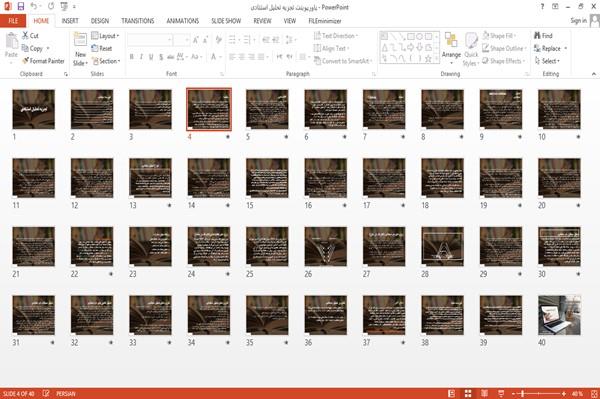Select slide 40 laptop thumbnail
Viewport: 600px width, 399px height.
click(x=559, y=315)
